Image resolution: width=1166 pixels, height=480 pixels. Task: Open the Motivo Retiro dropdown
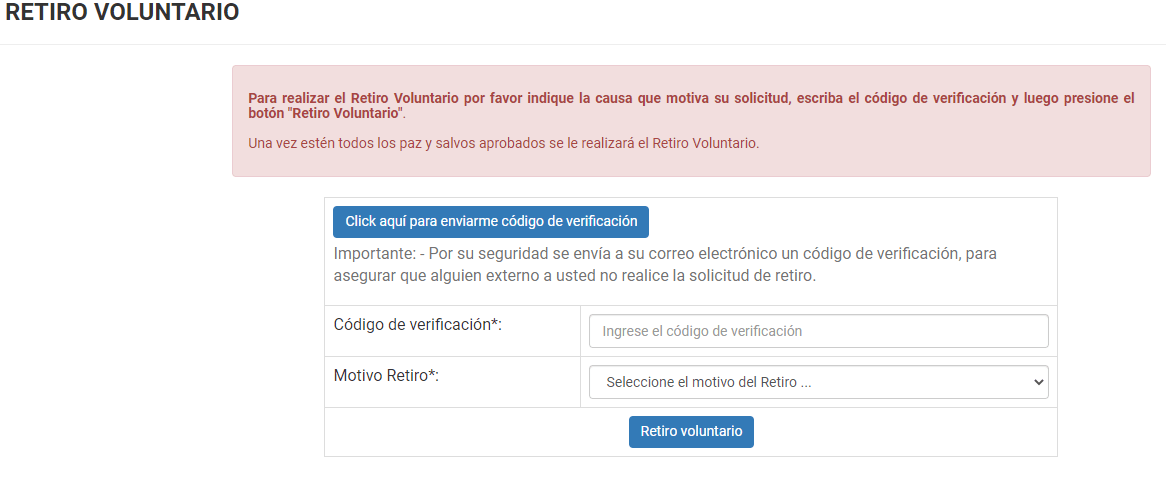(819, 382)
